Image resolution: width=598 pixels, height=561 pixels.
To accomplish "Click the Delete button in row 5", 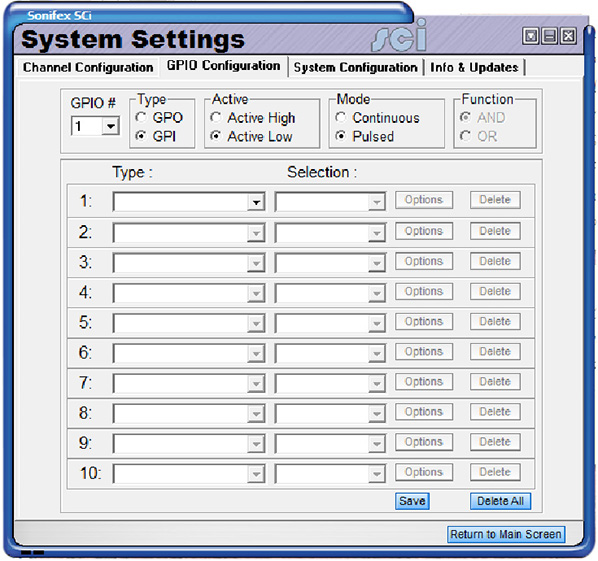I will coord(495,321).
